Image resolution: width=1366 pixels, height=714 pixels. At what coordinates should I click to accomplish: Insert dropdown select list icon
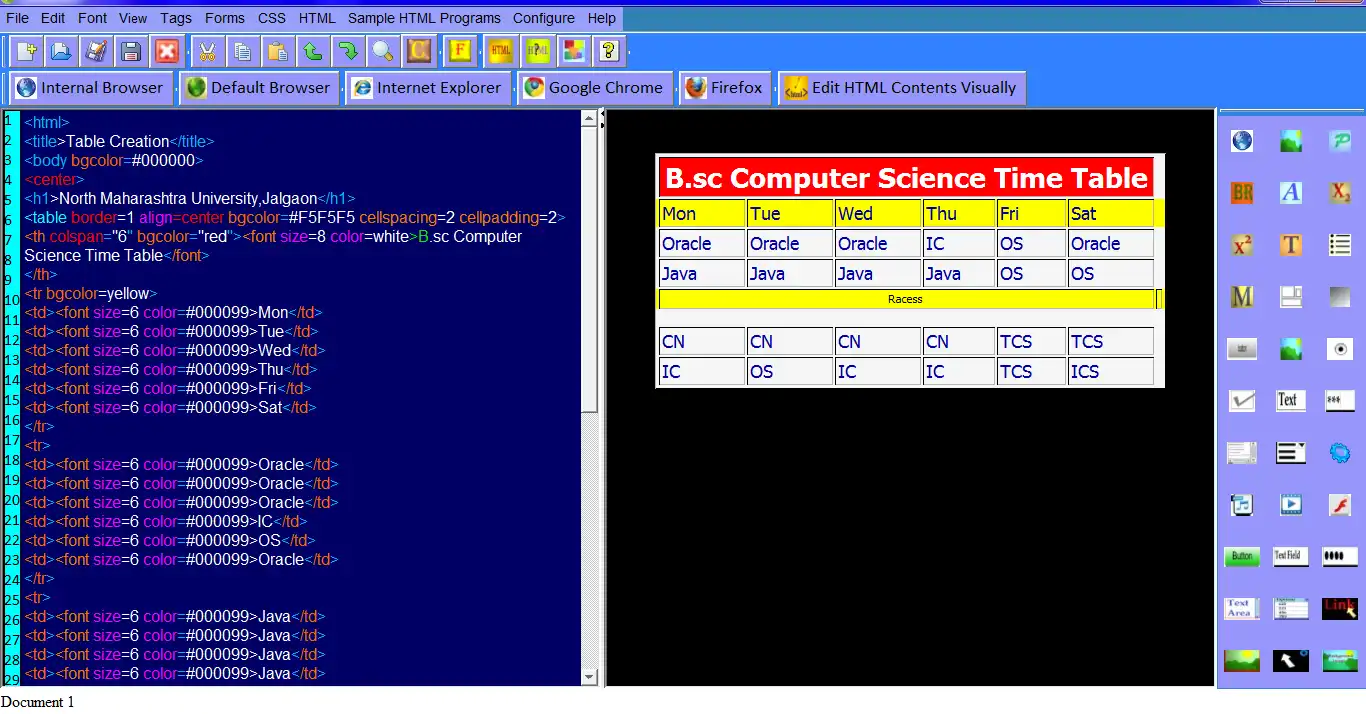click(x=1291, y=453)
